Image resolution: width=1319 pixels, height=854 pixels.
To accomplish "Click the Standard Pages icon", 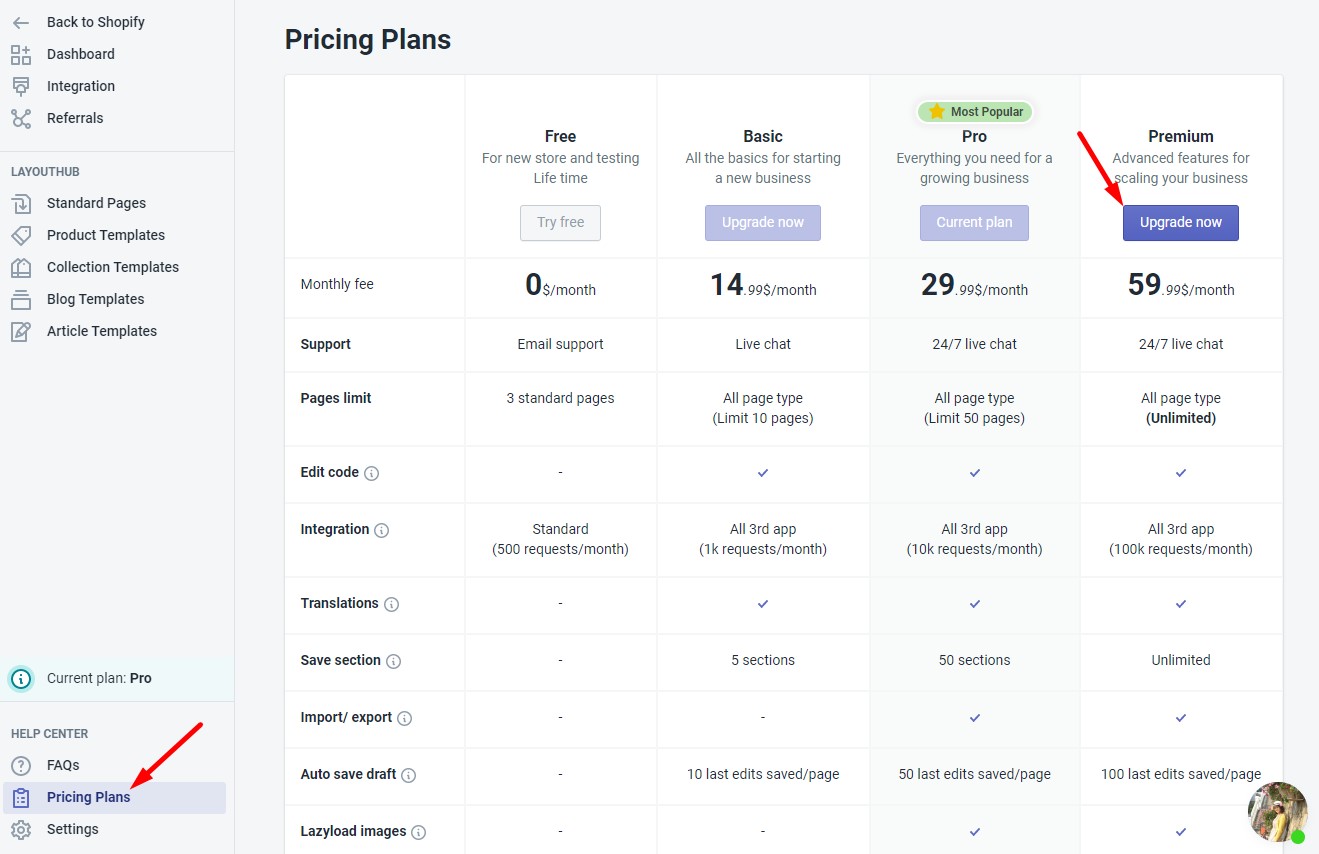I will pyautogui.click(x=21, y=203).
